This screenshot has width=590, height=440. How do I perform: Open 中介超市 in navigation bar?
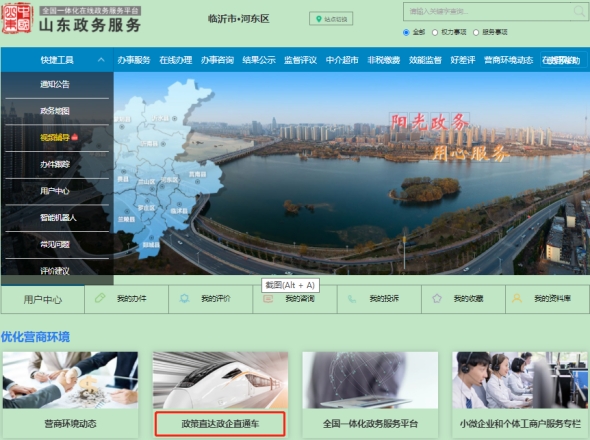tap(342, 60)
